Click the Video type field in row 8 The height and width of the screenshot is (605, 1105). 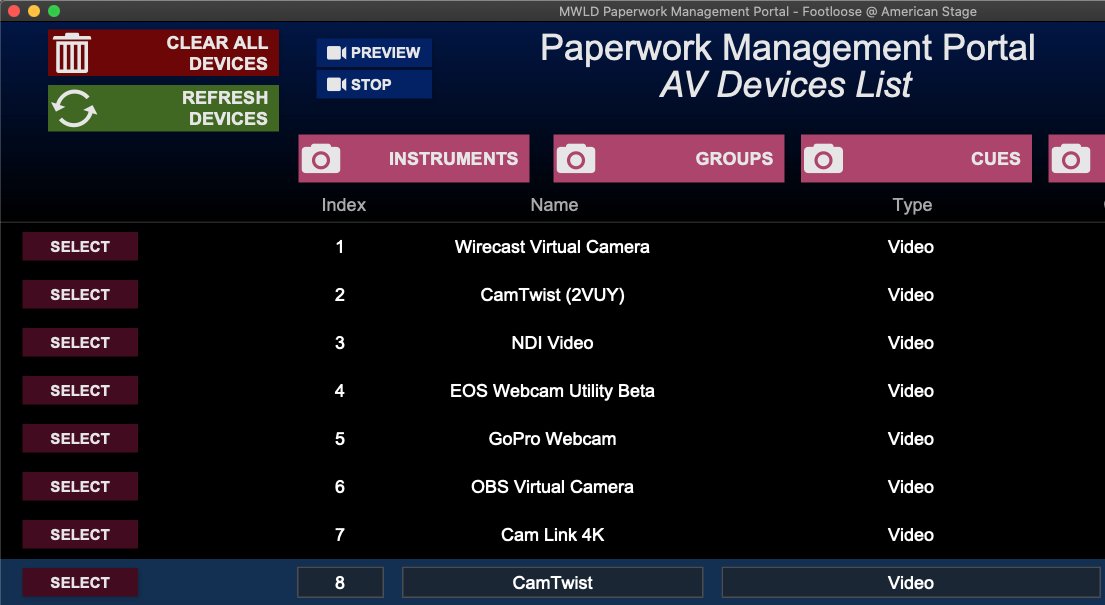click(x=910, y=582)
